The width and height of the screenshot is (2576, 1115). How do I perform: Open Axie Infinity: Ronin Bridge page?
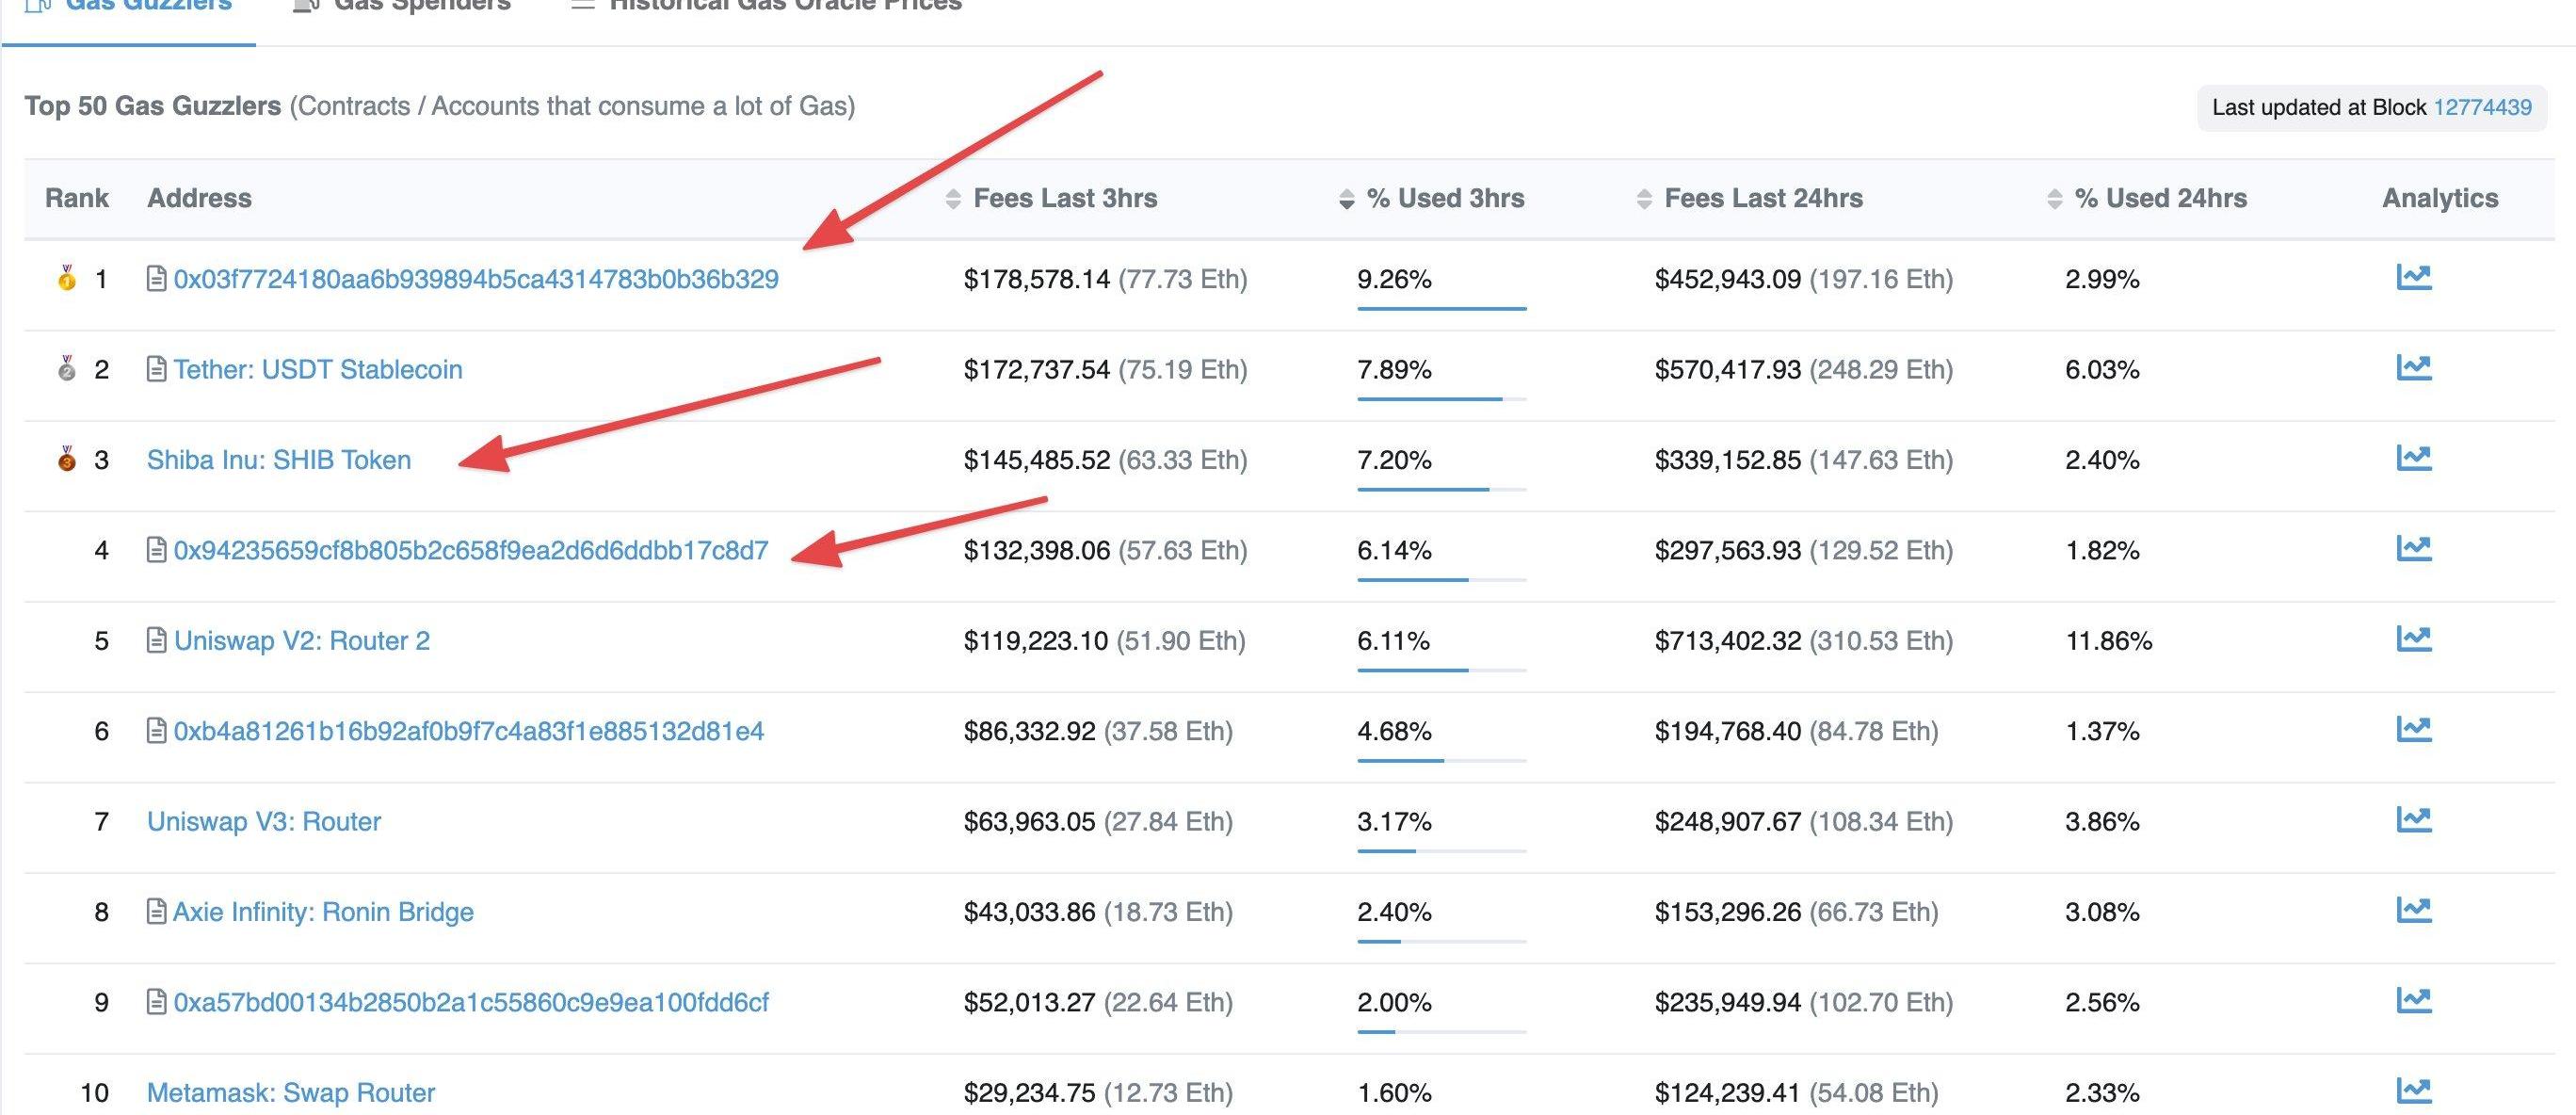click(323, 912)
